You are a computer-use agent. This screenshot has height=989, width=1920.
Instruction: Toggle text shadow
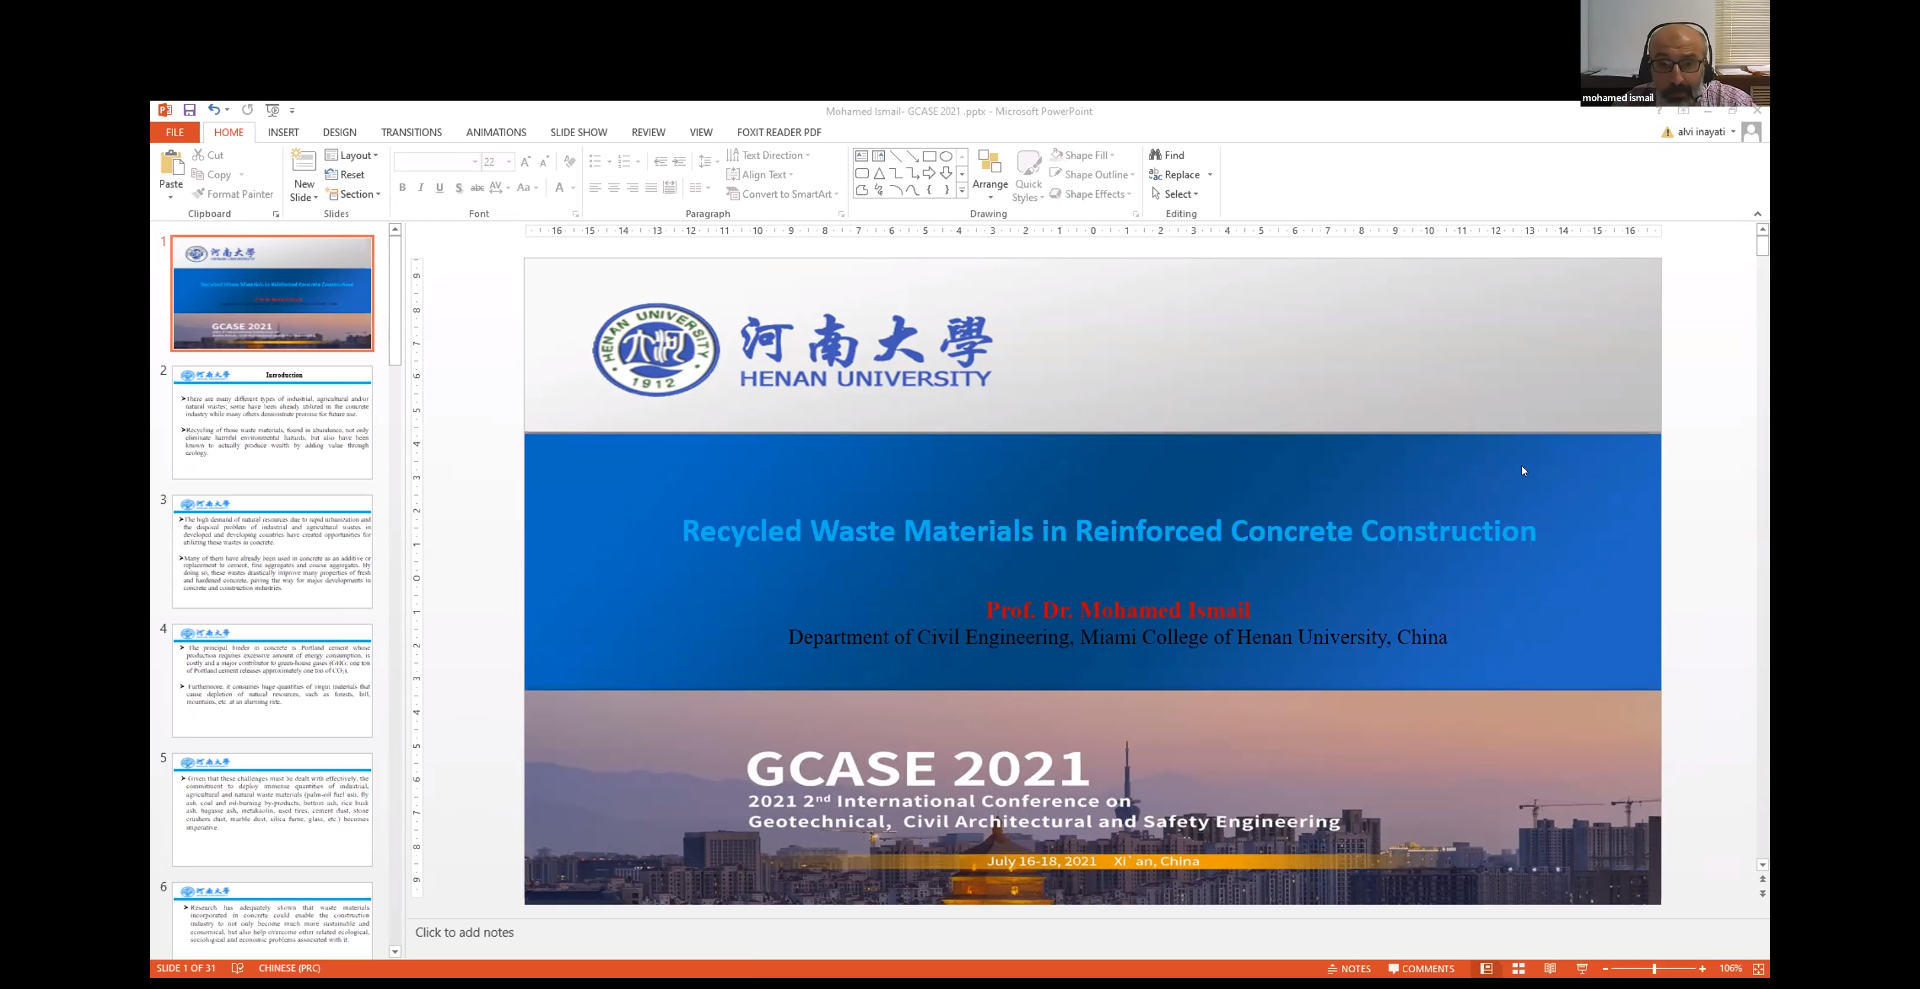[459, 187]
